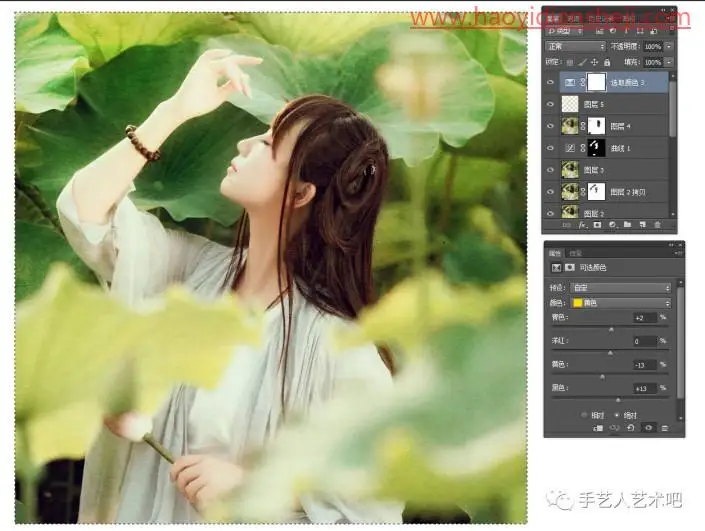Click the black value field showing +13

click(x=645, y=388)
